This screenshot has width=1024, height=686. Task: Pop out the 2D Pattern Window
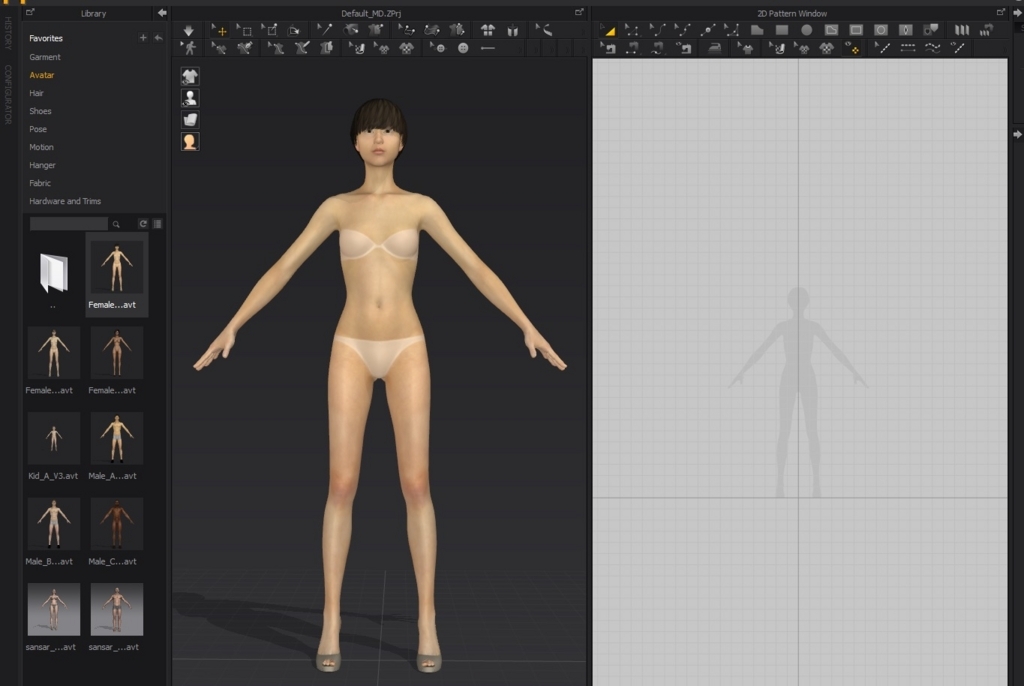[1000, 12]
